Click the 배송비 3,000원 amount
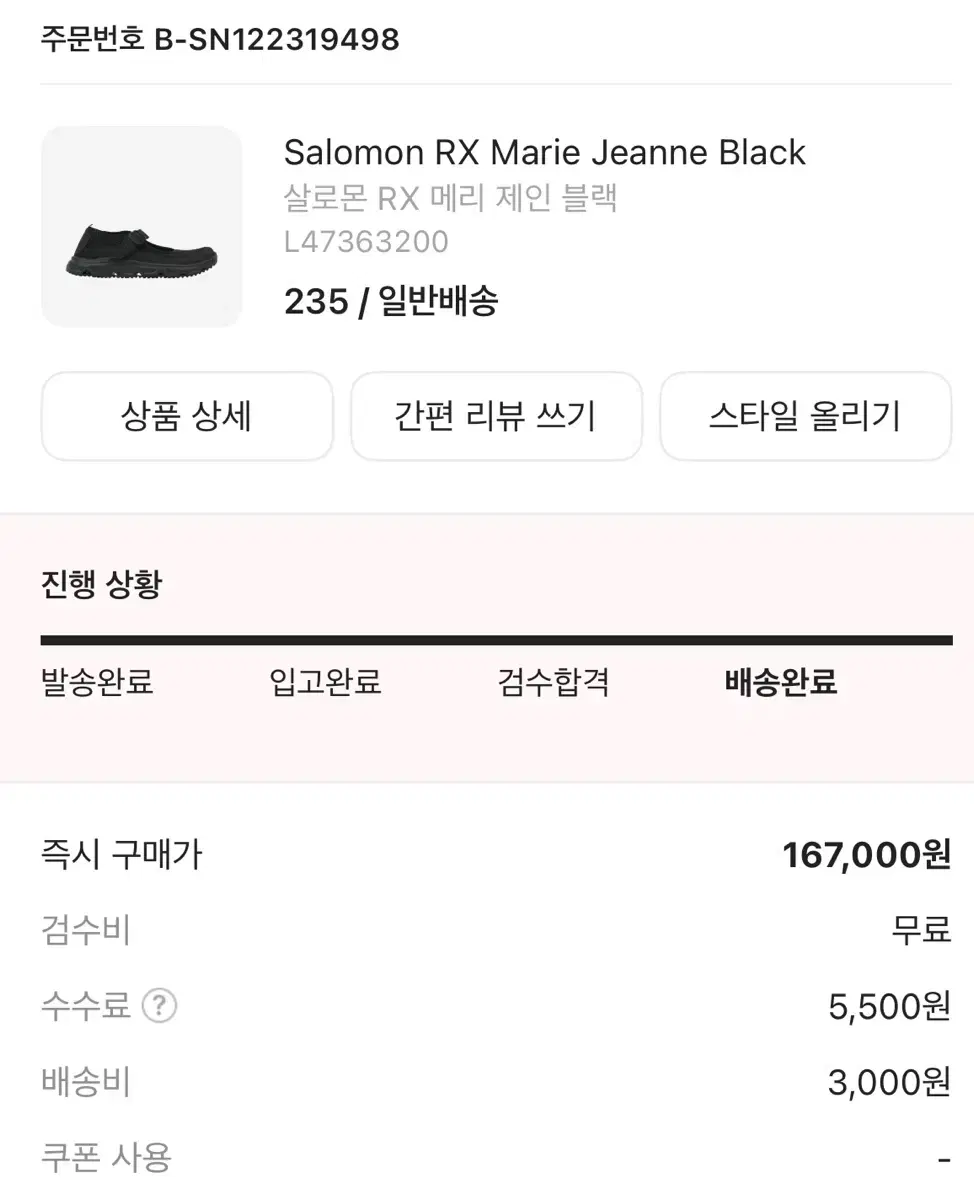The height and width of the screenshot is (1200, 974). (889, 1082)
